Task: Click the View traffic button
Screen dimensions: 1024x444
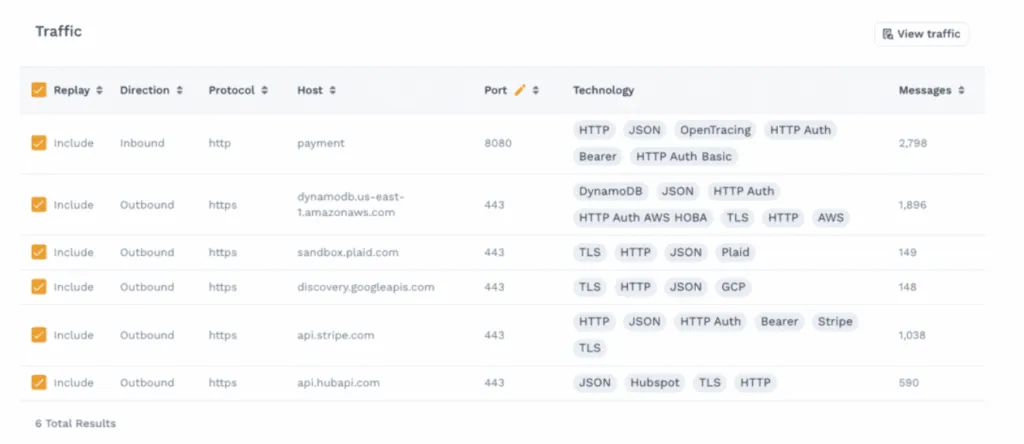Action: 921,34
